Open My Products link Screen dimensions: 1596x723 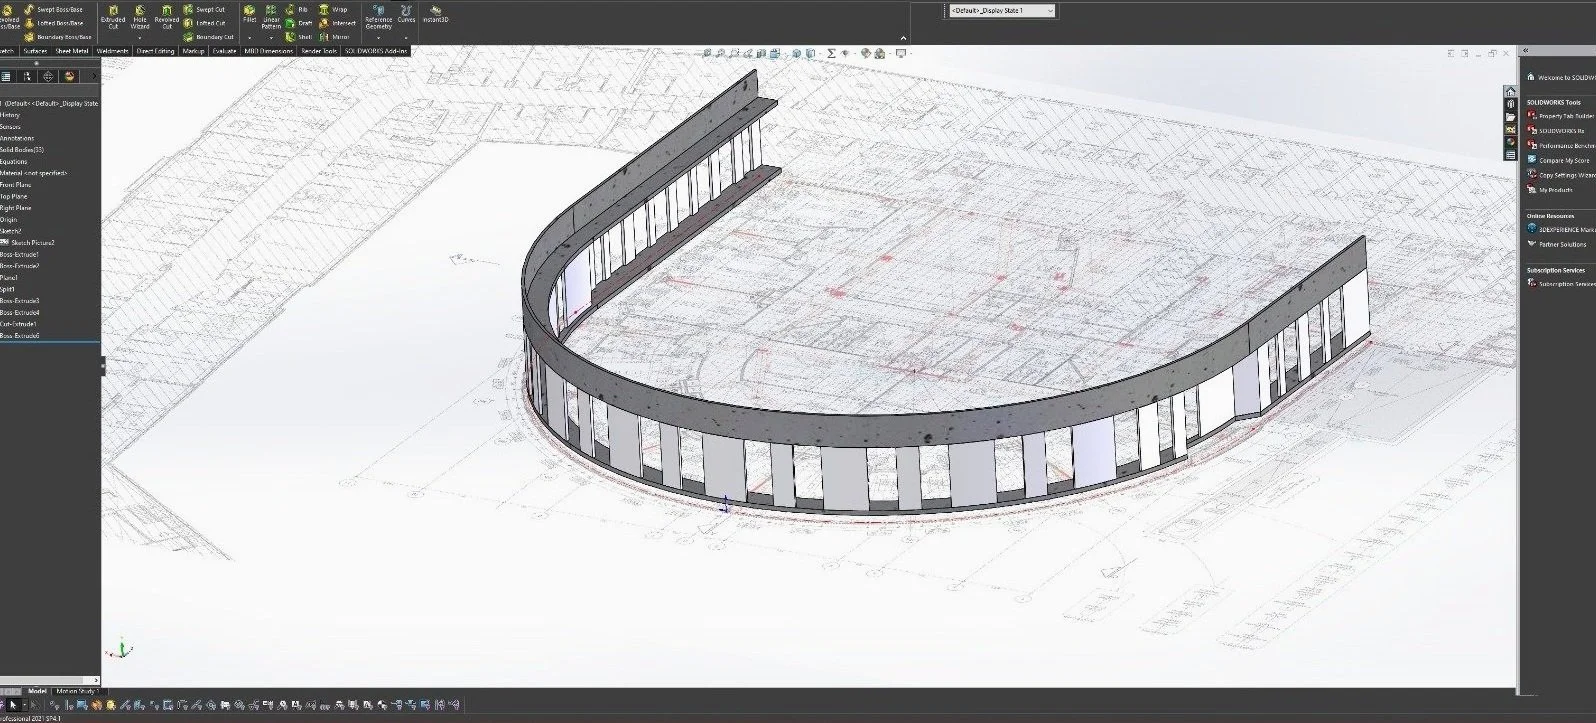(1551, 190)
